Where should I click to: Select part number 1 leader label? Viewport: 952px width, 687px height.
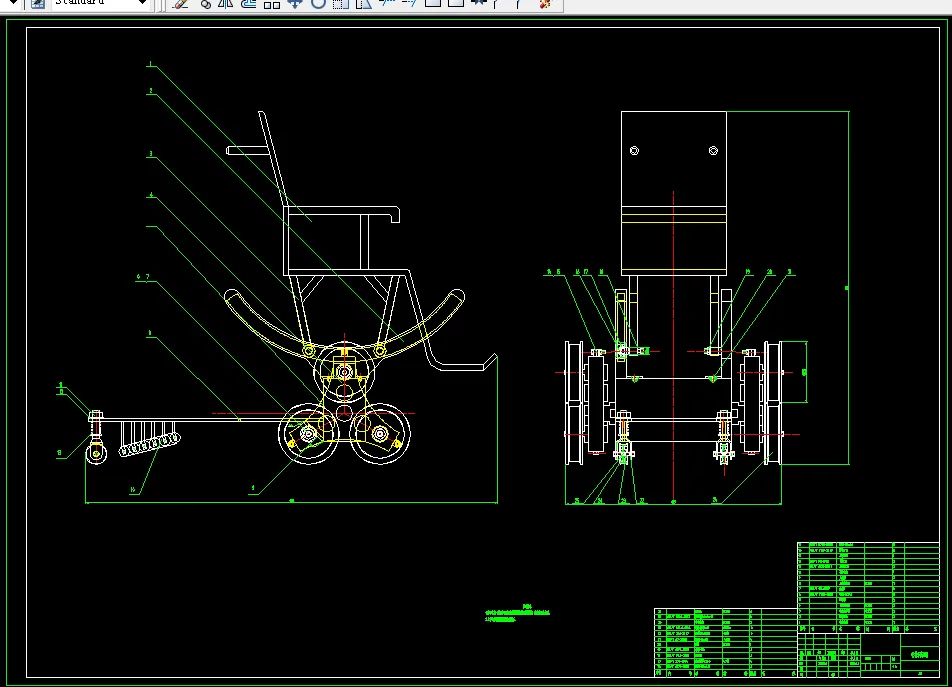150,64
